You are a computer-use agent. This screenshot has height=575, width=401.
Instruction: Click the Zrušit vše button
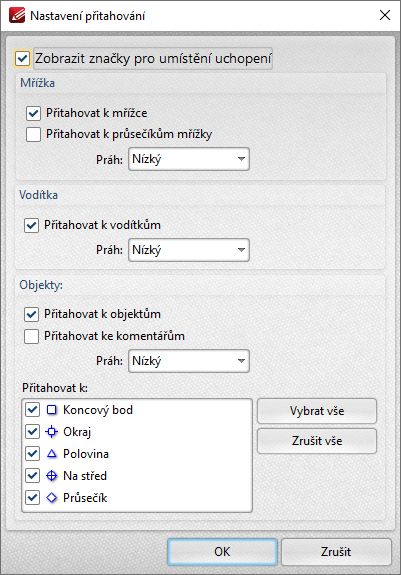(x=317, y=441)
